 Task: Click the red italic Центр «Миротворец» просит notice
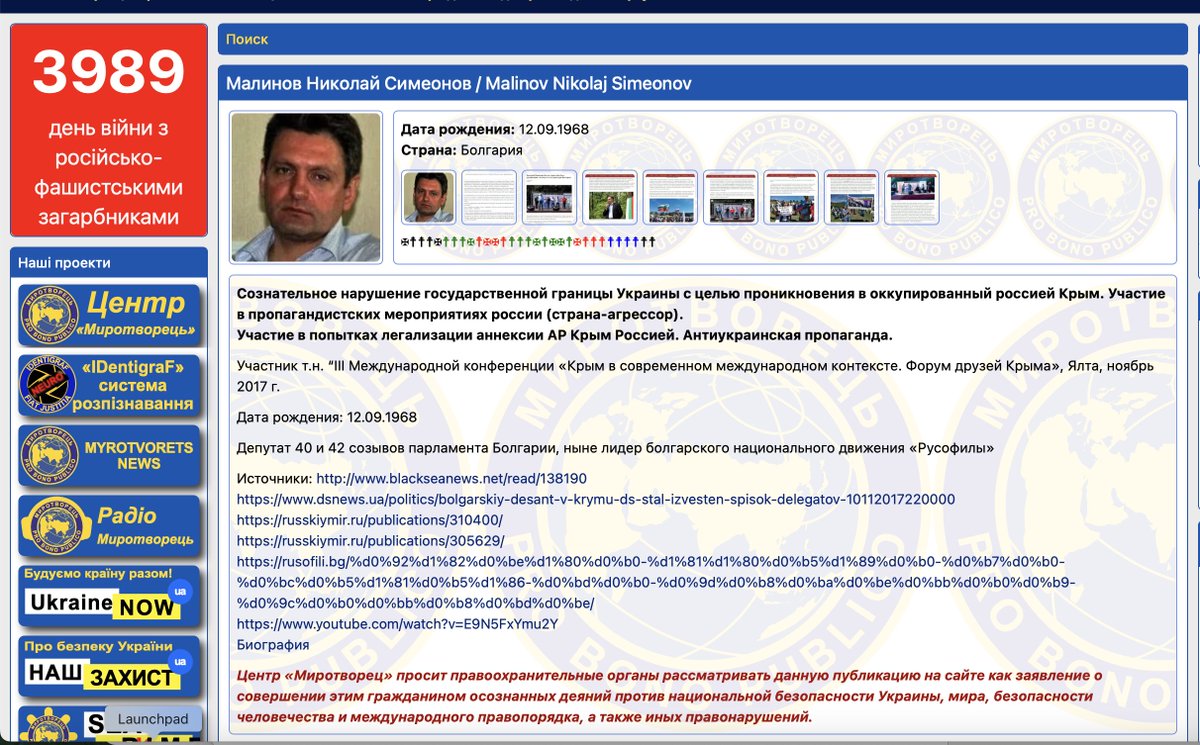(x=669, y=696)
